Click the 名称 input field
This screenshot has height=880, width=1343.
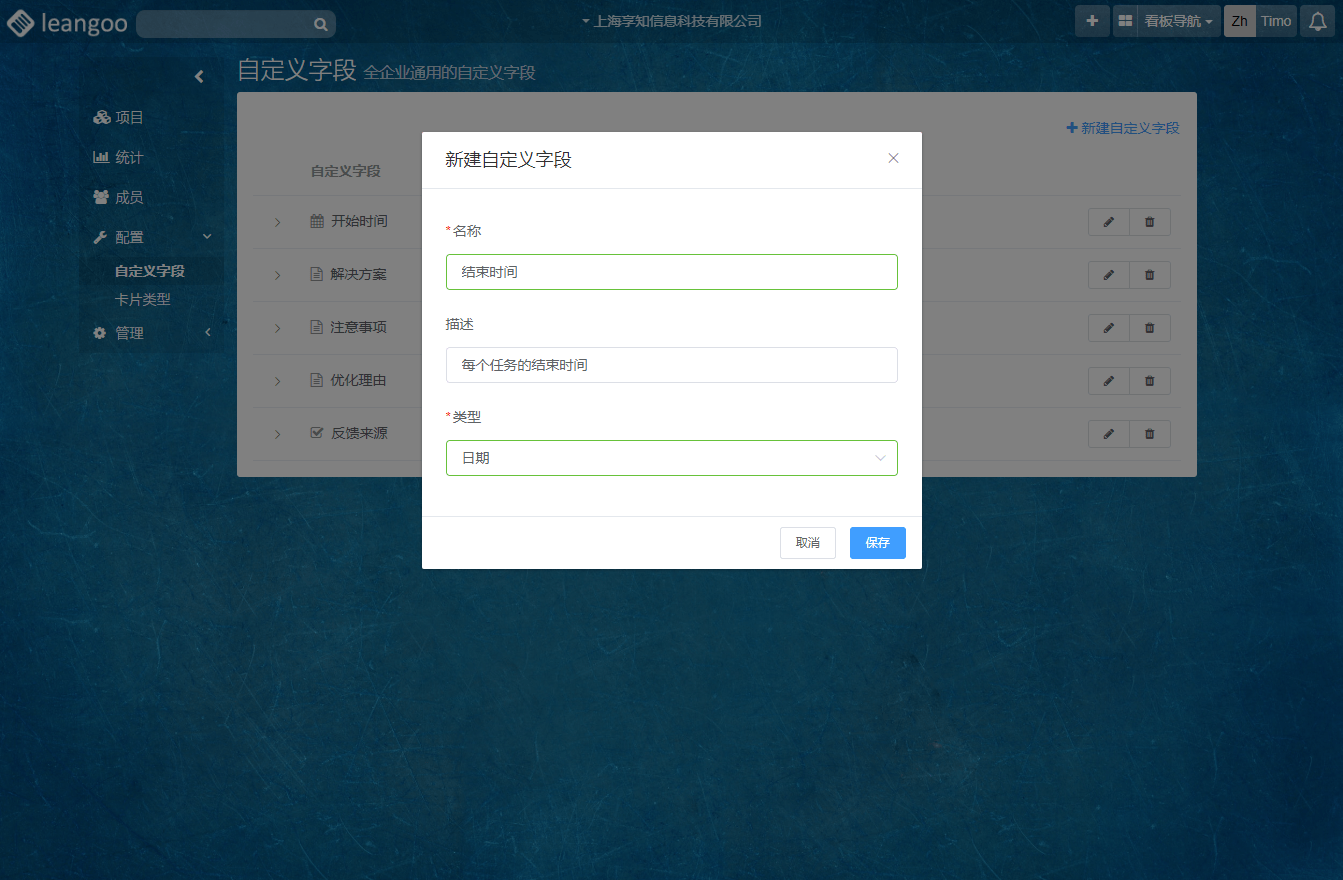(671, 272)
